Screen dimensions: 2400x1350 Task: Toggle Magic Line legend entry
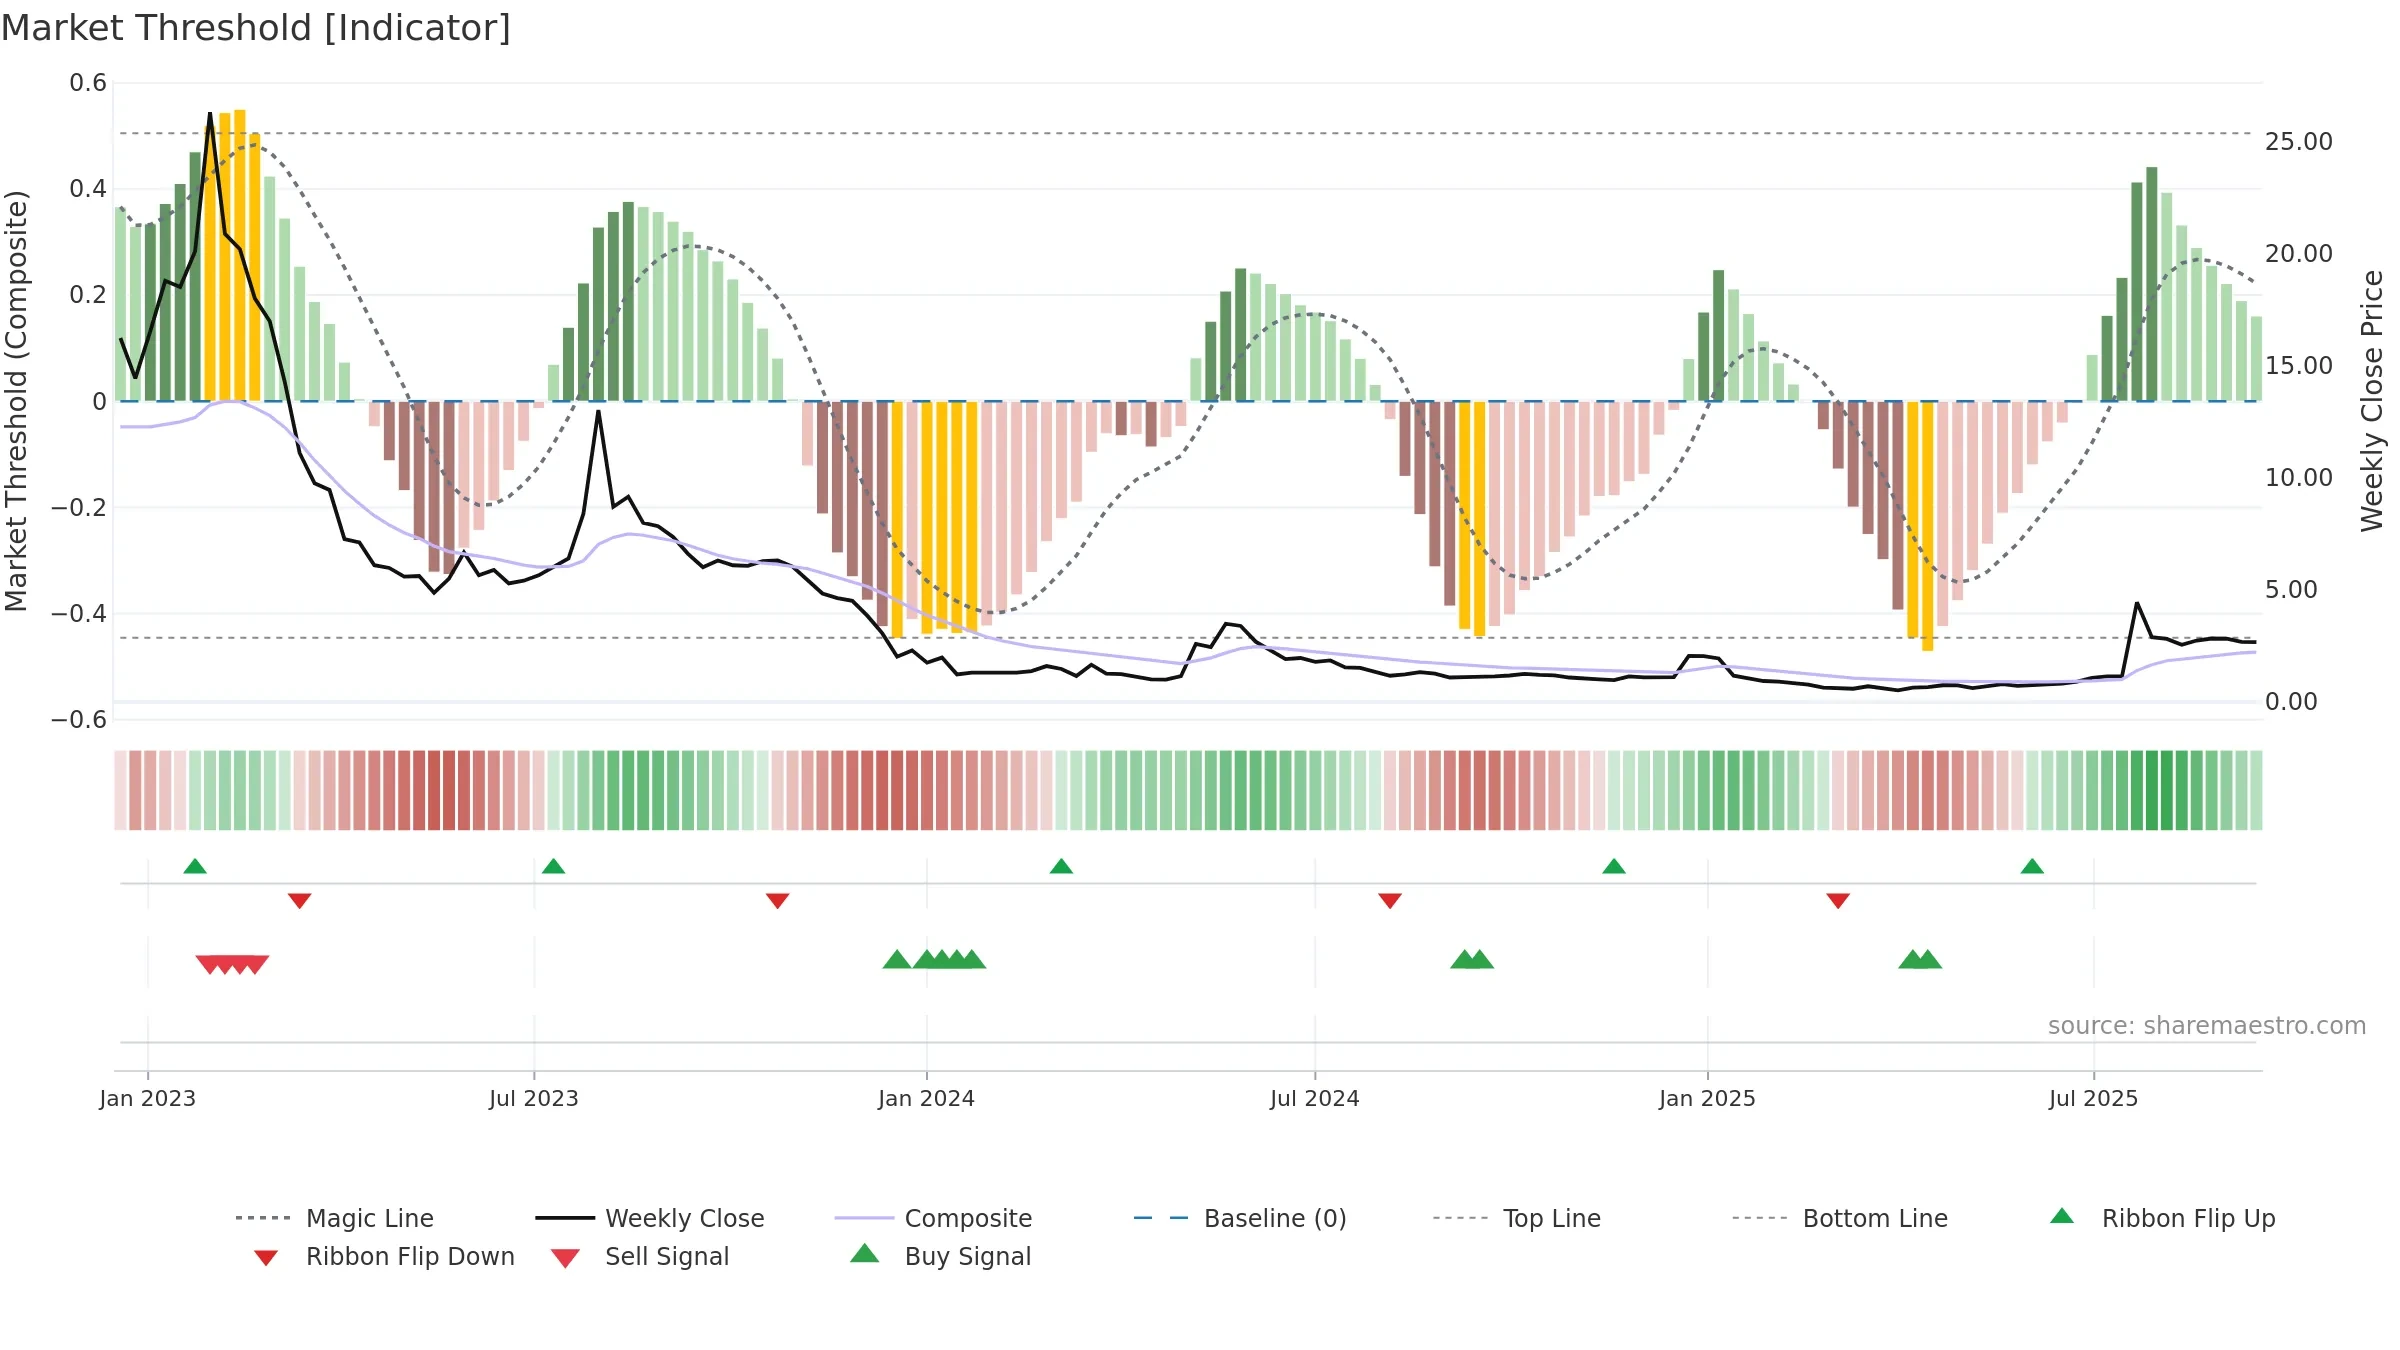pos(334,1218)
